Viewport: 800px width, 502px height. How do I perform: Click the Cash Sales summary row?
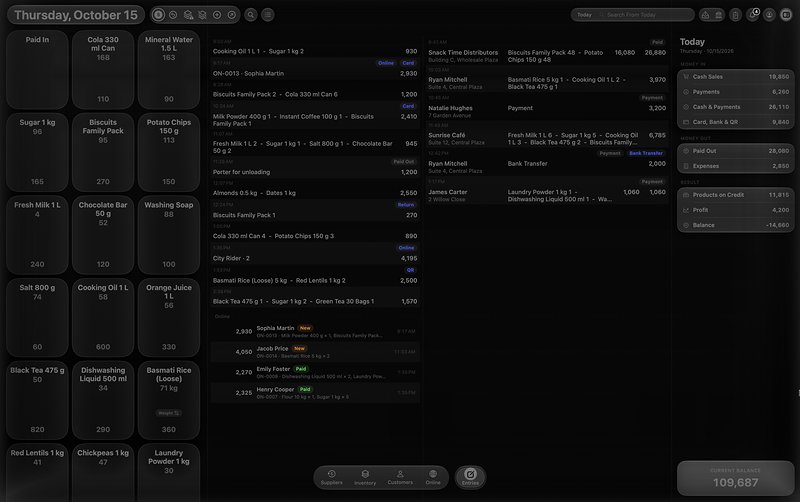coord(735,77)
